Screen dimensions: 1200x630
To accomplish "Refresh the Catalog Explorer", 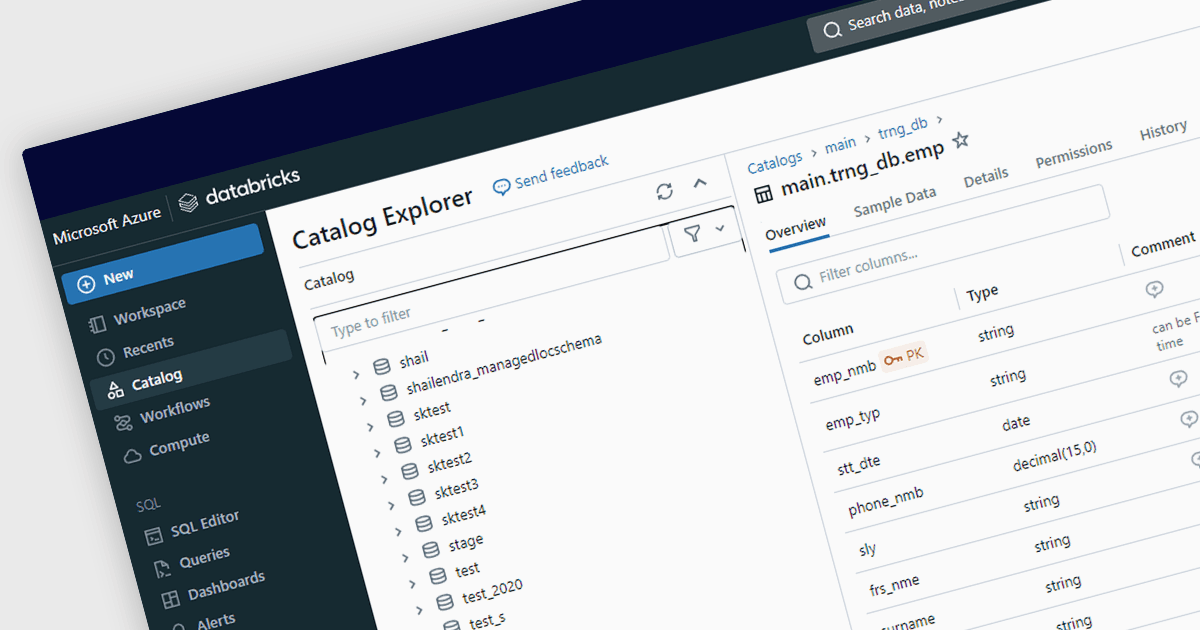I will pyautogui.click(x=664, y=191).
